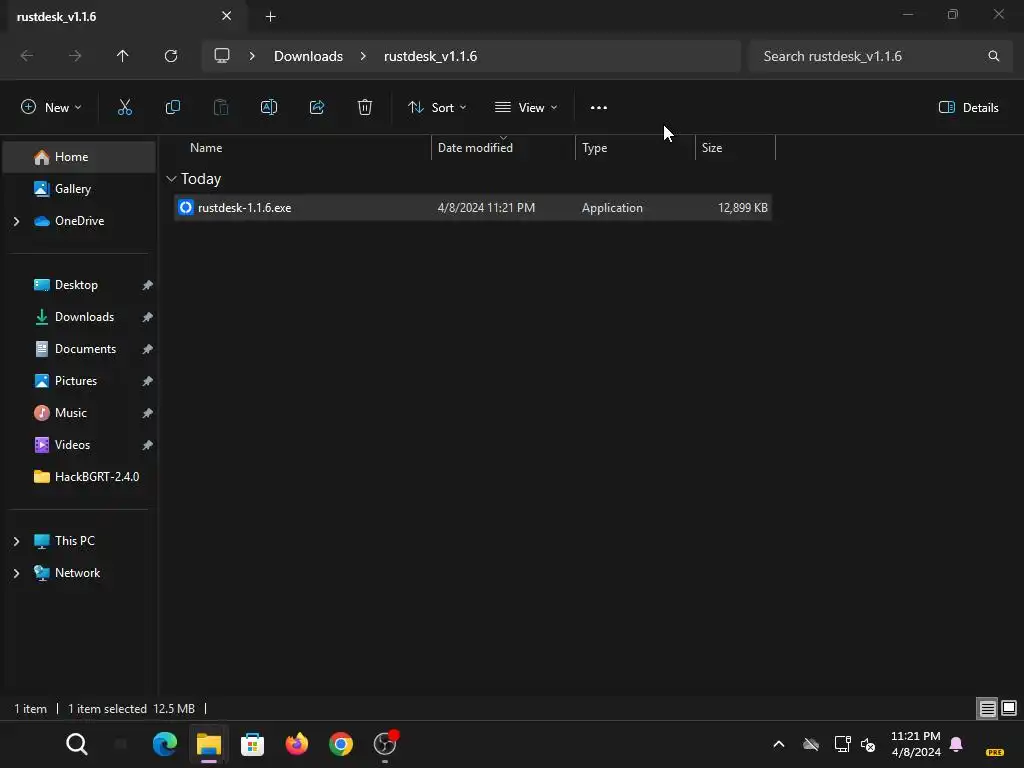Open the notifications bell icon

[956, 744]
